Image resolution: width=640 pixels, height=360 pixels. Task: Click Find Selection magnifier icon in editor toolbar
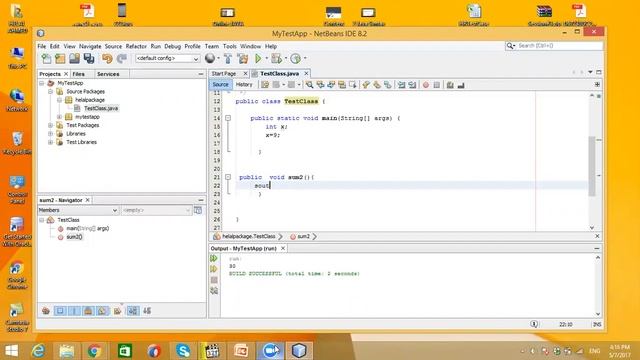(309, 84)
